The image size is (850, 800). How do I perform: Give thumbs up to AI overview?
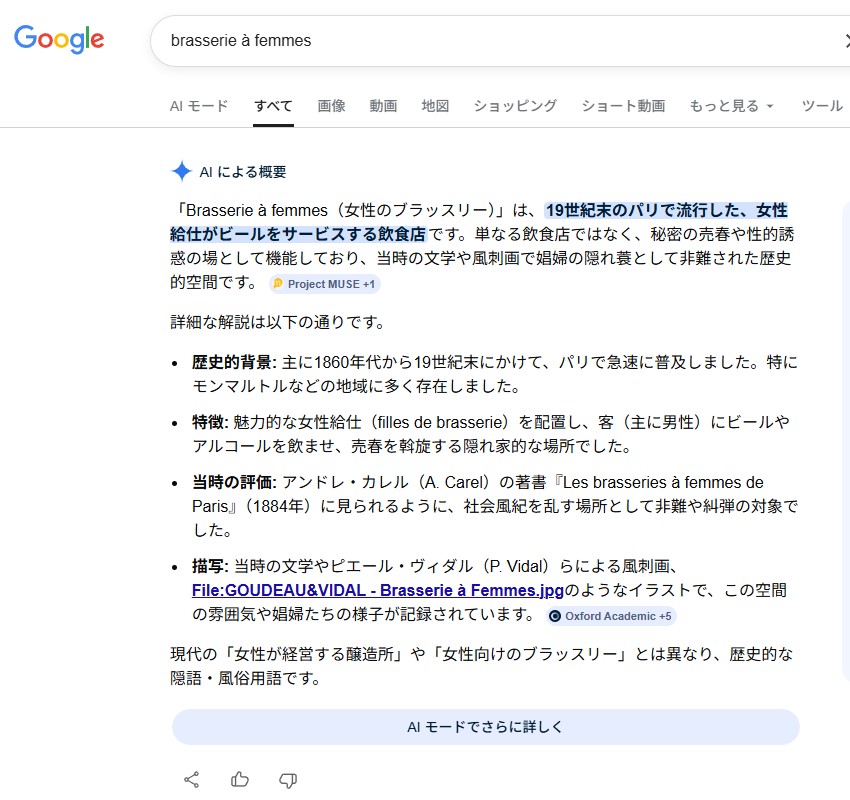(240, 779)
